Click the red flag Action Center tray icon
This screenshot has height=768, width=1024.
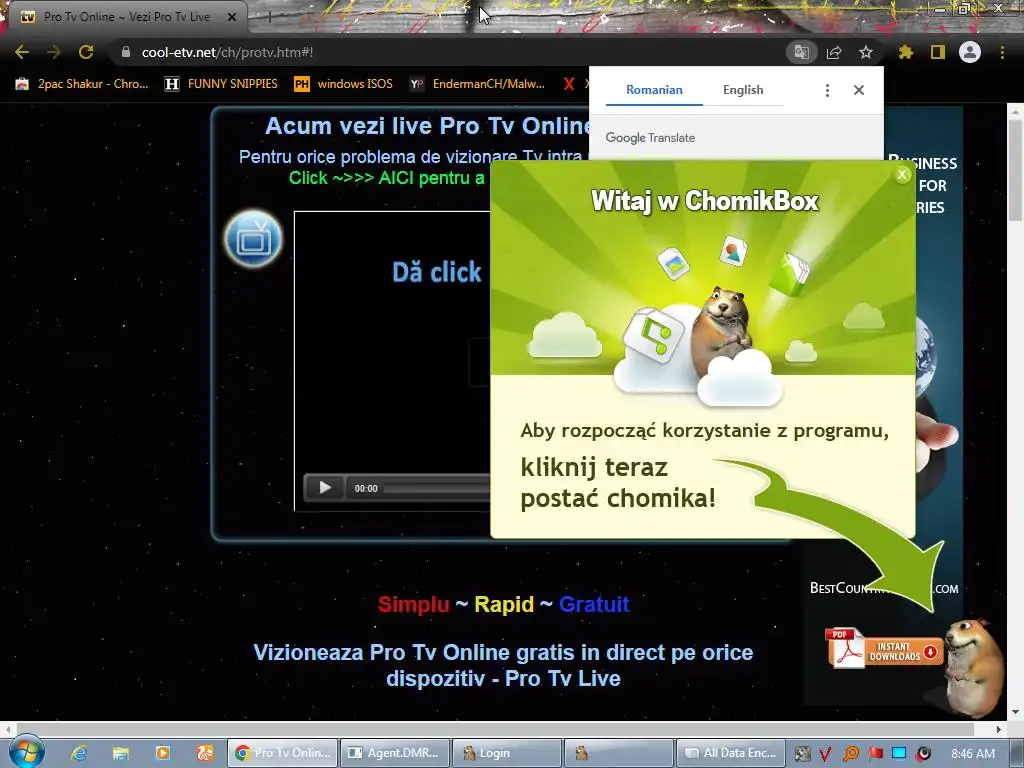point(875,754)
